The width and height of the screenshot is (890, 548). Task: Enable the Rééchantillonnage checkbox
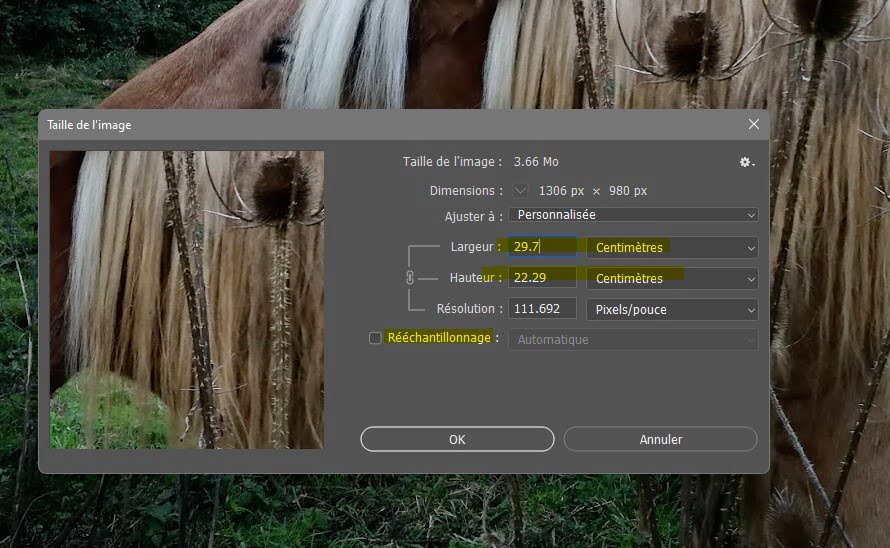(x=375, y=338)
